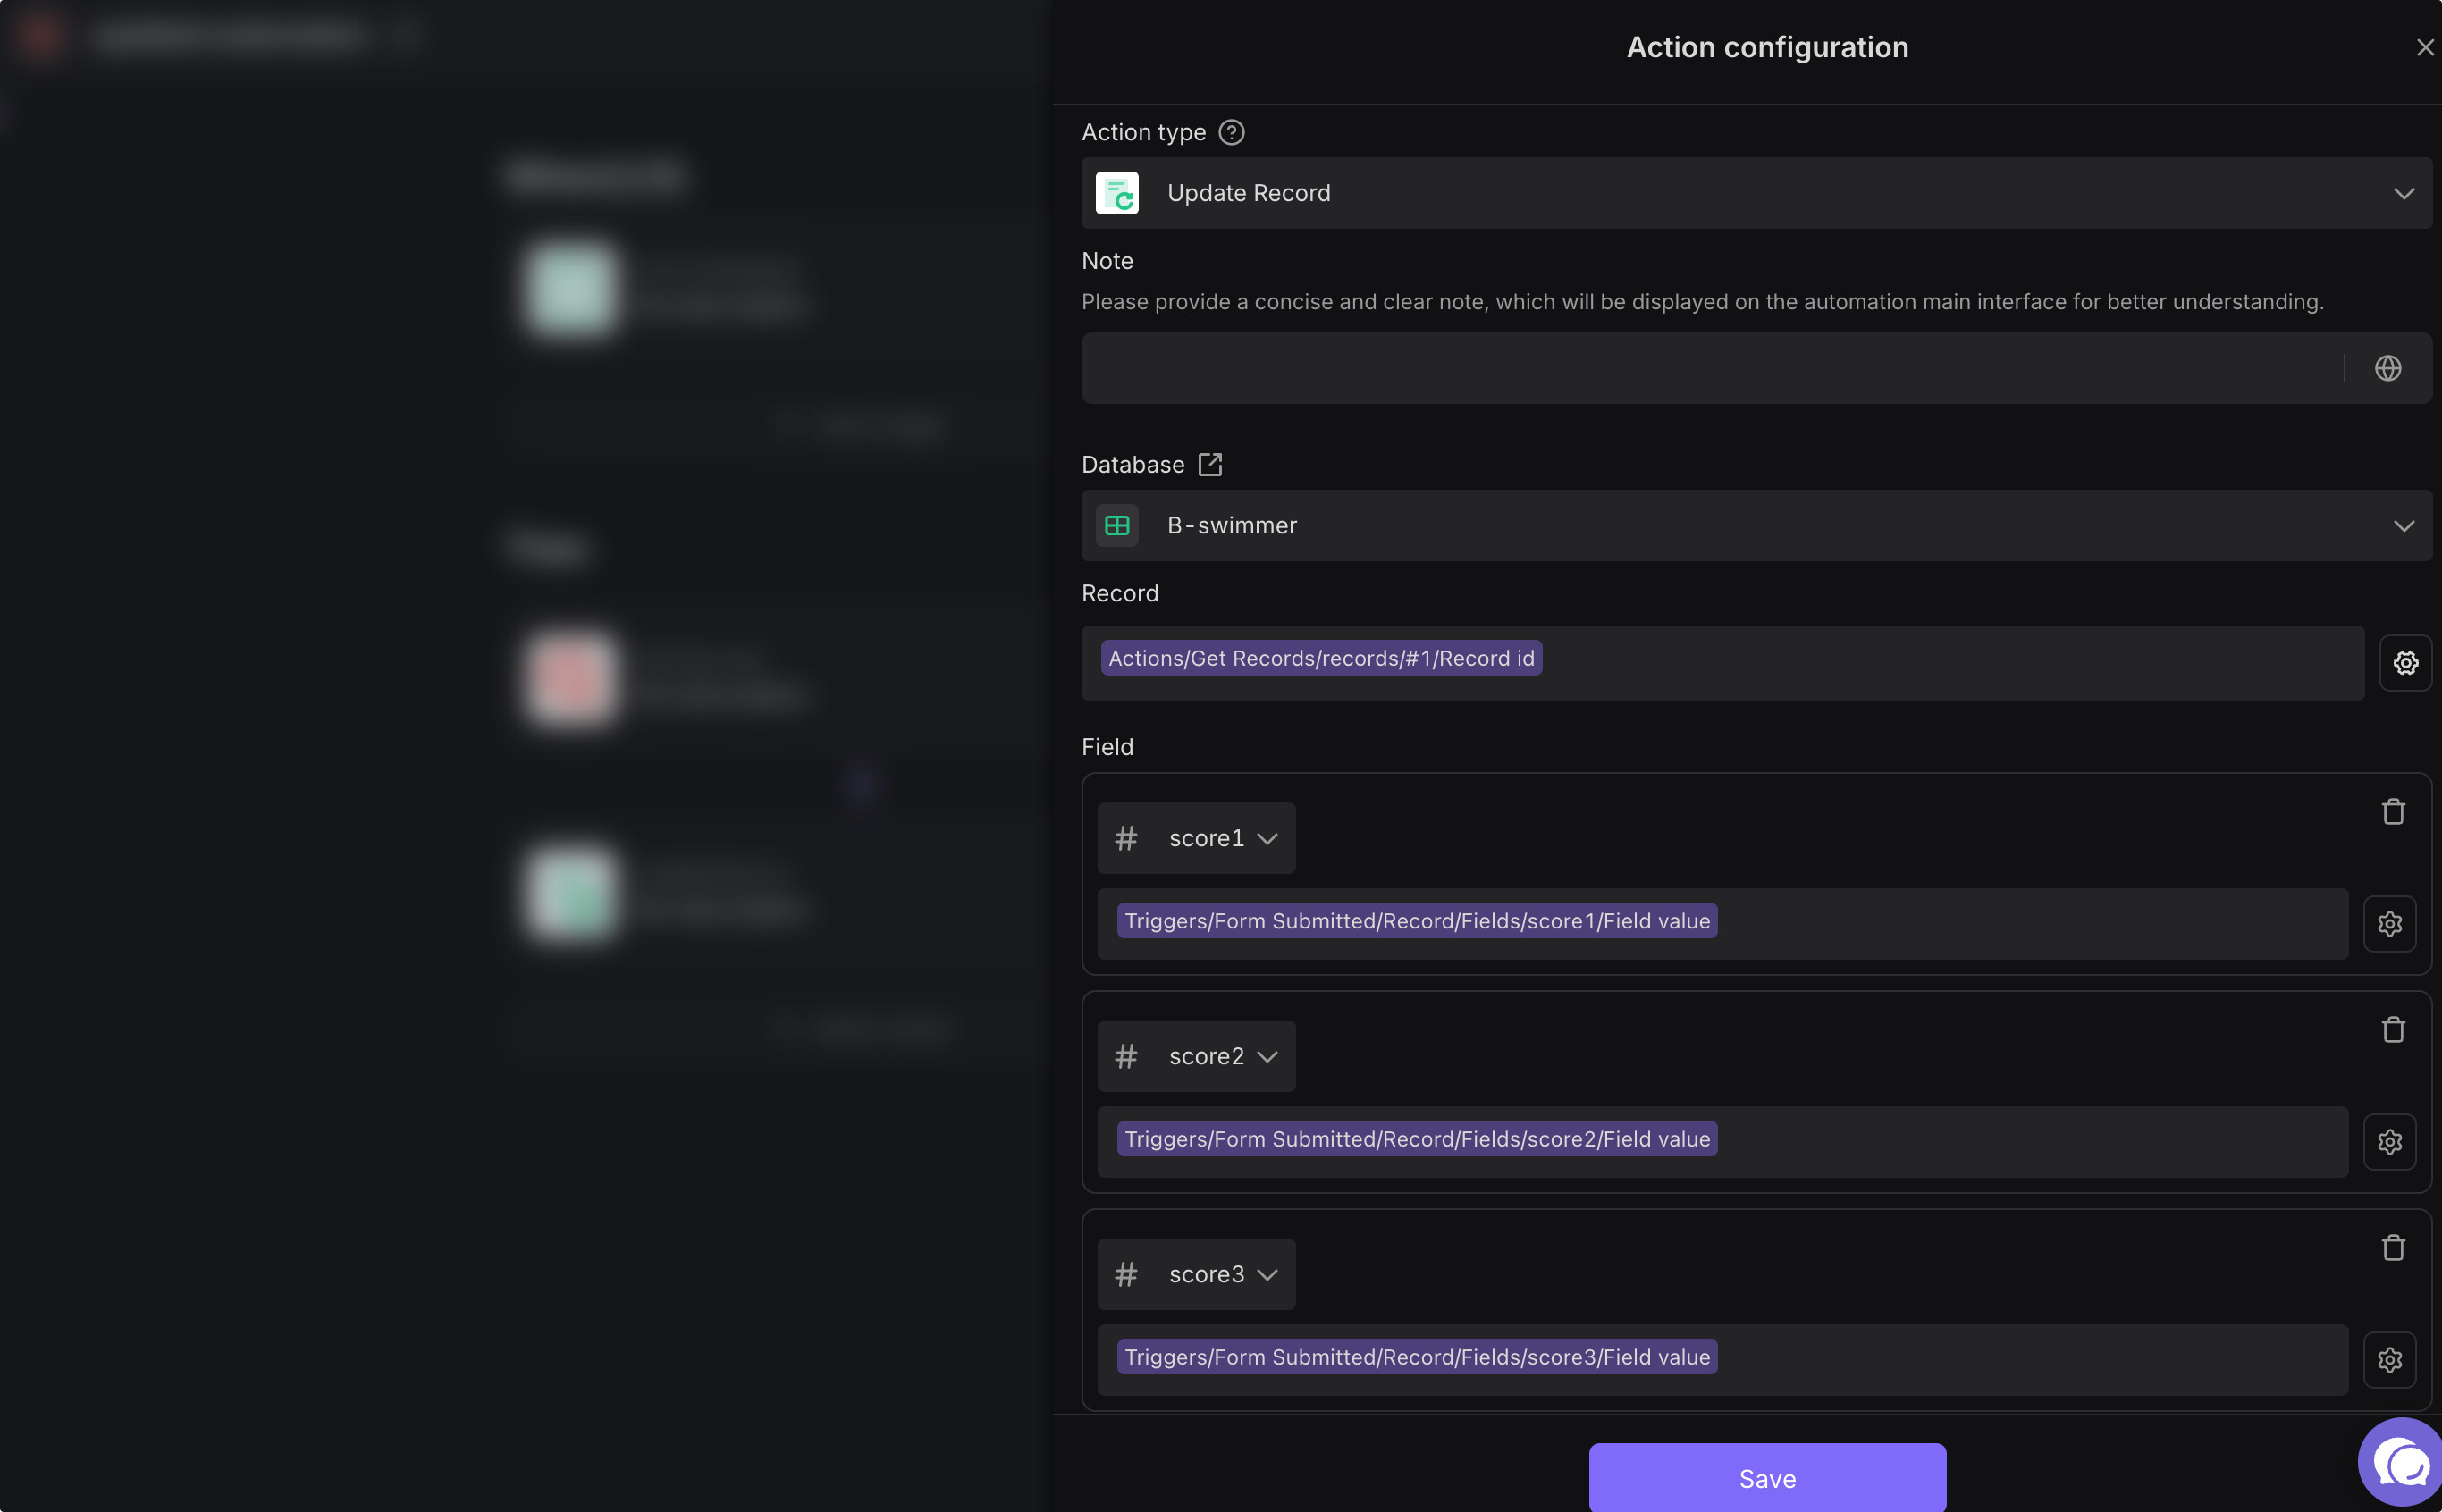Change the score1 field selector
2442x1512 pixels.
(1196, 838)
